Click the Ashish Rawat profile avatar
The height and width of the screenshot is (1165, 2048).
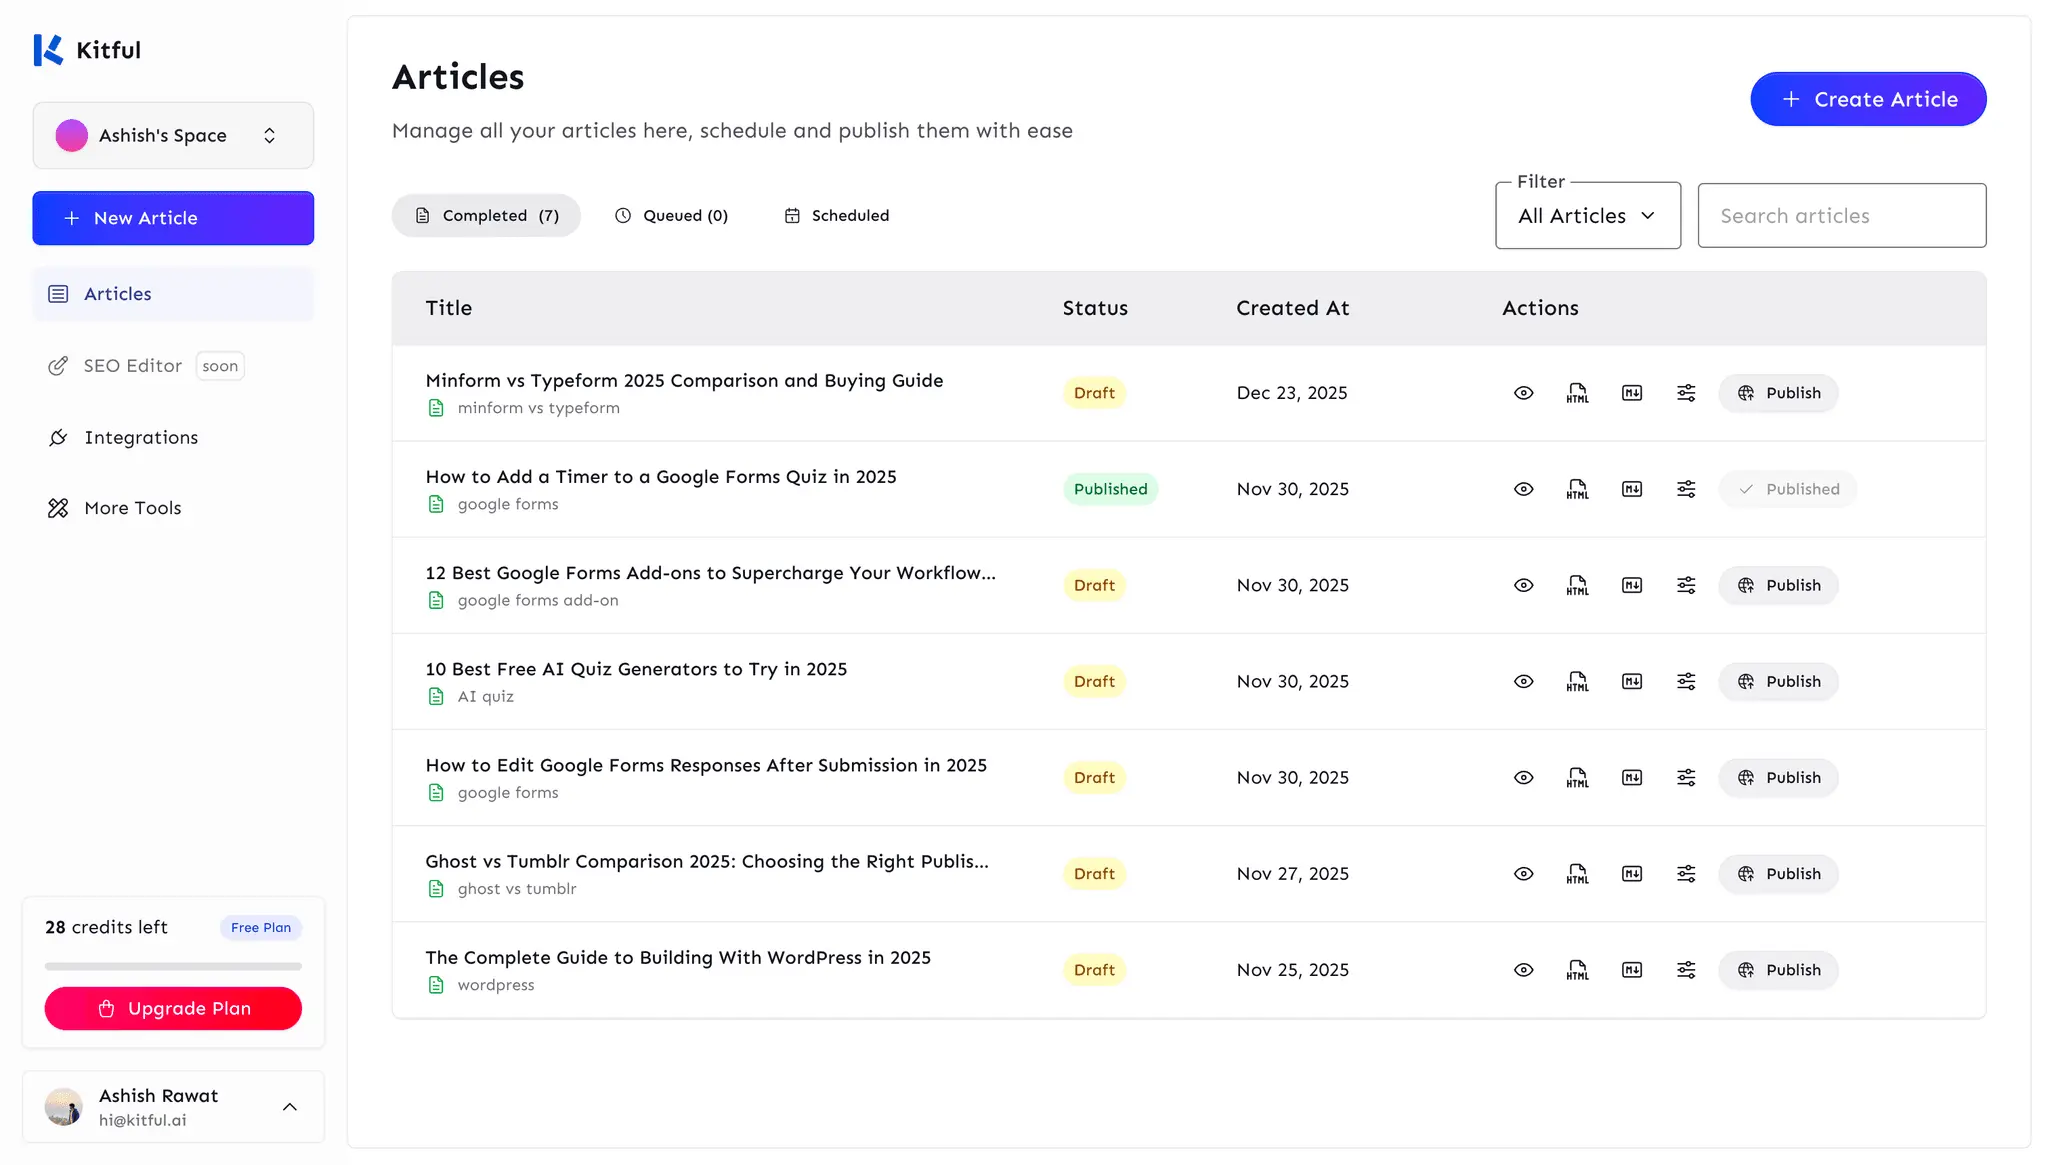(x=64, y=1107)
